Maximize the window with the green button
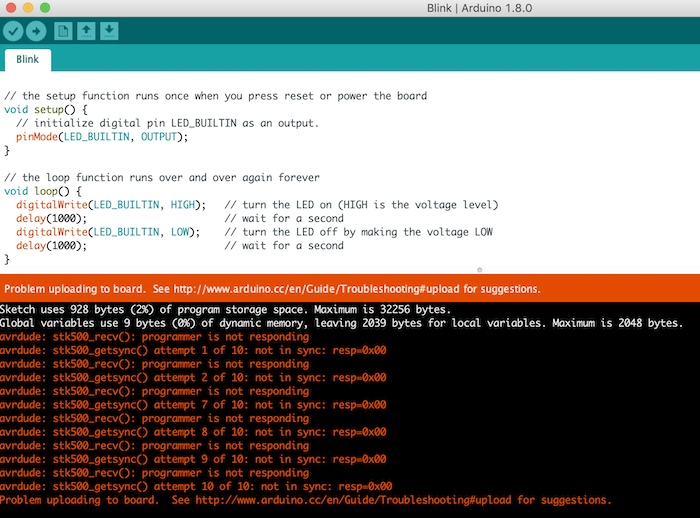The image size is (700, 518). point(45,8)
